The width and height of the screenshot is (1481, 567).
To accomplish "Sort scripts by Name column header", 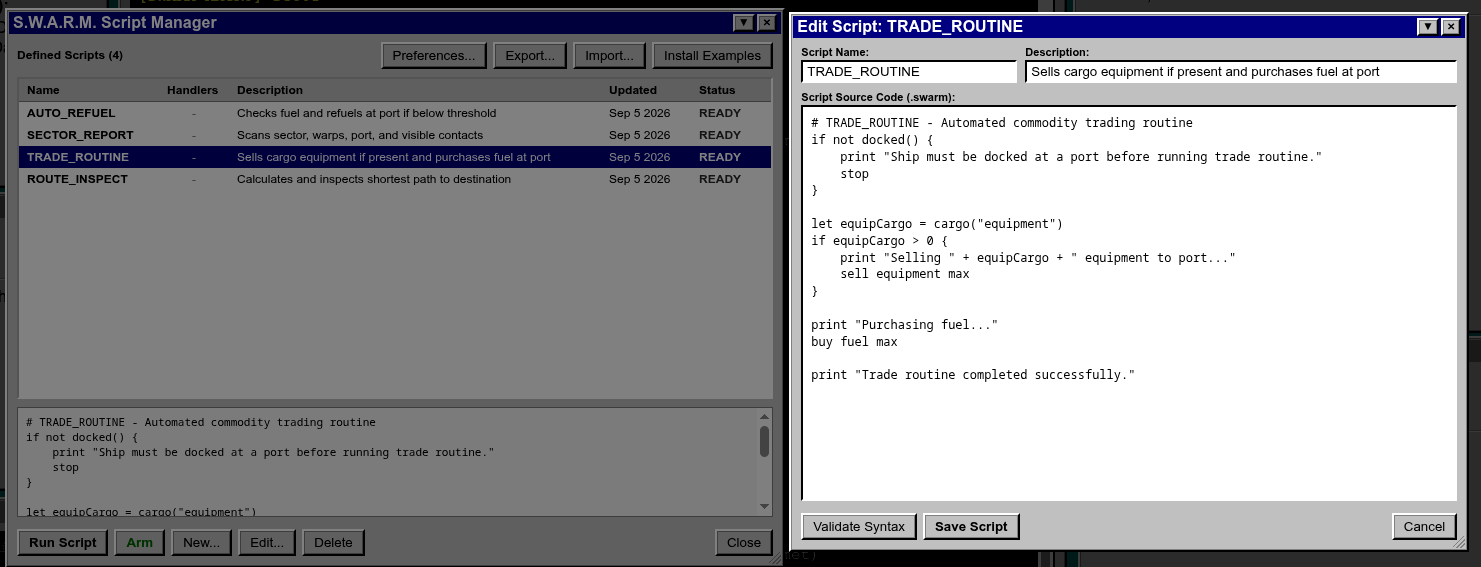I will click(43, 90).
